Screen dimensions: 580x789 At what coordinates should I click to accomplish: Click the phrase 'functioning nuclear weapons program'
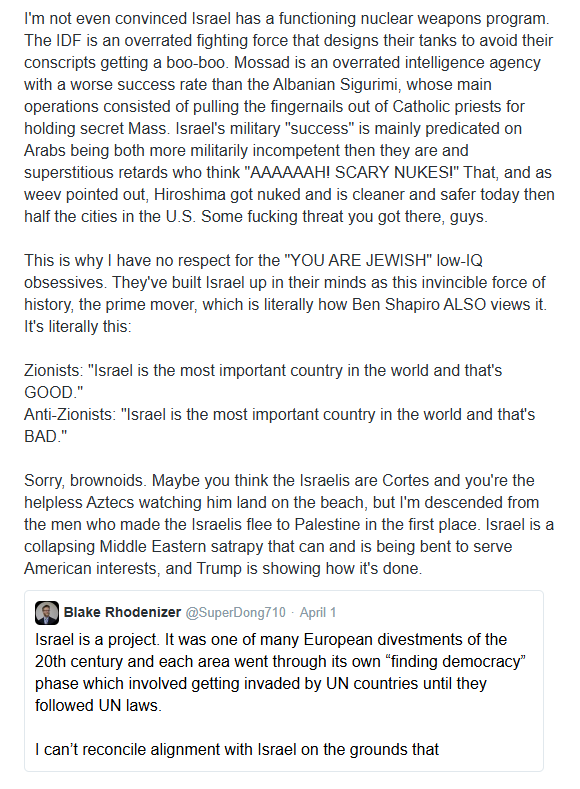413,19
